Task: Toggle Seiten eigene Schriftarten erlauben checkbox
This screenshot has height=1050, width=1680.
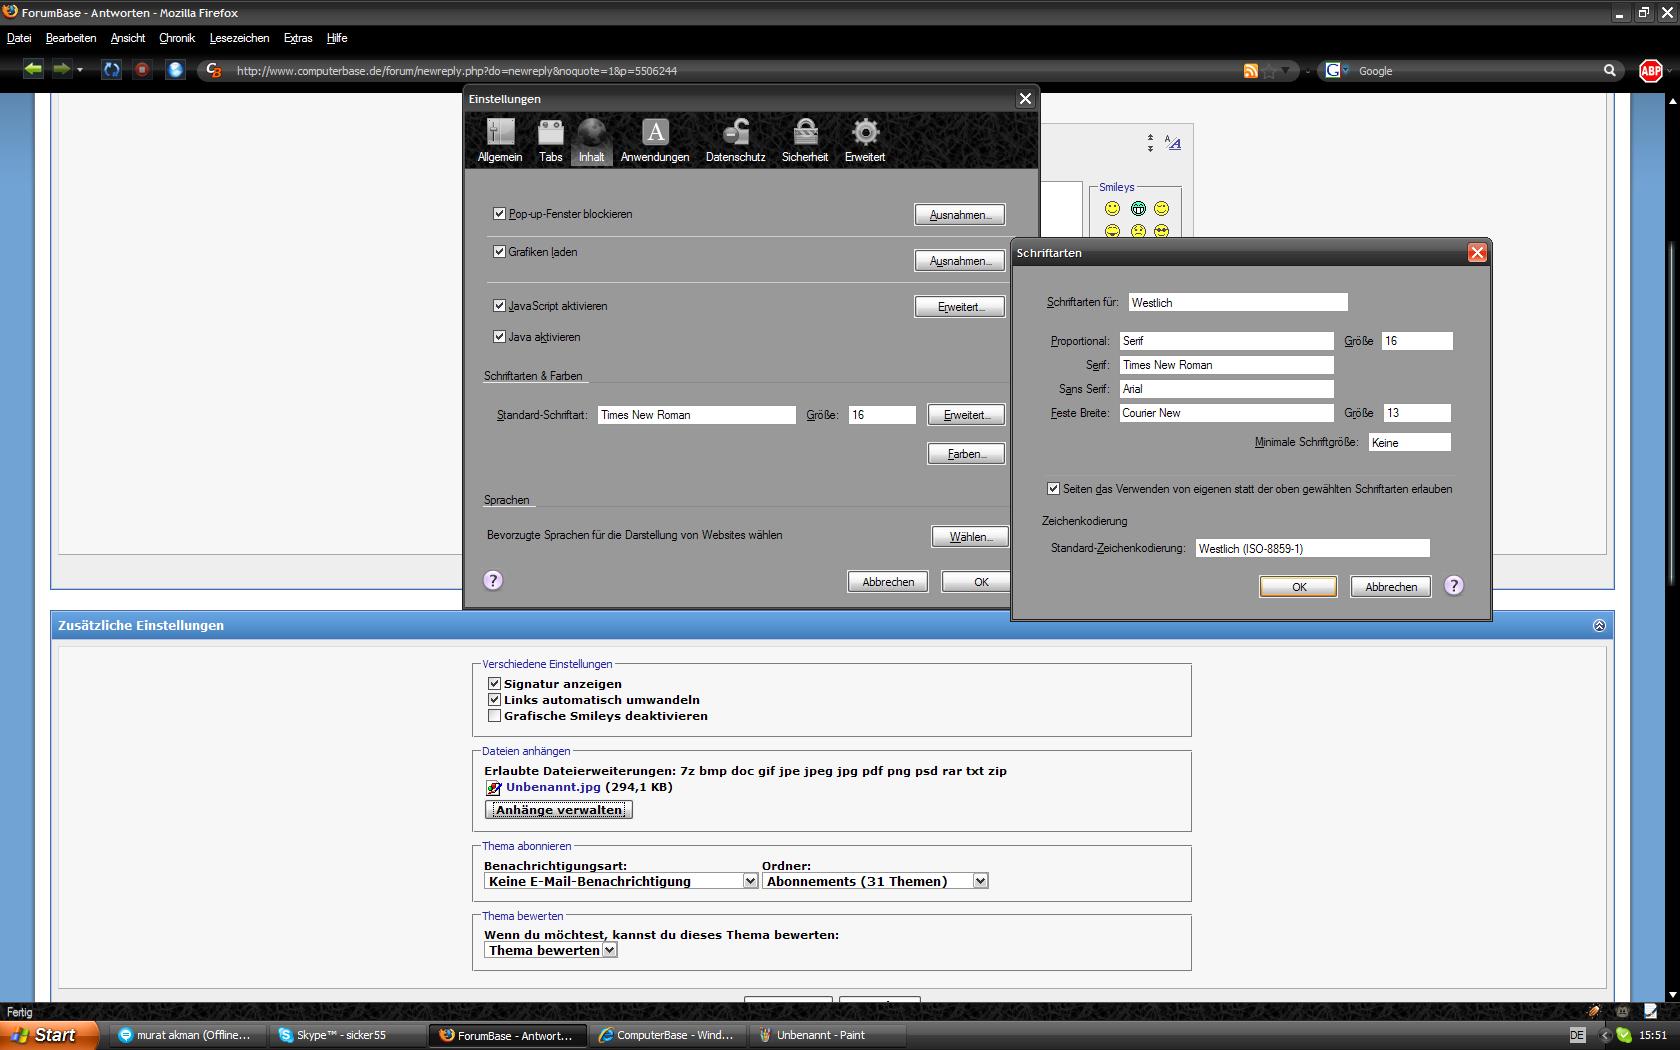Action: [x=1053, y=488]
